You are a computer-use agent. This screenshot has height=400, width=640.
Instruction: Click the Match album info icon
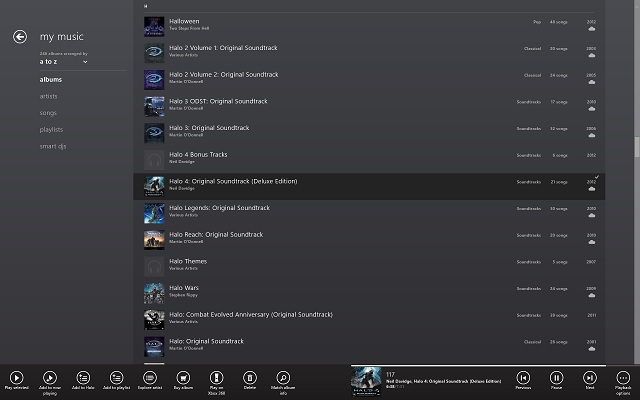(x=283, y=378)
